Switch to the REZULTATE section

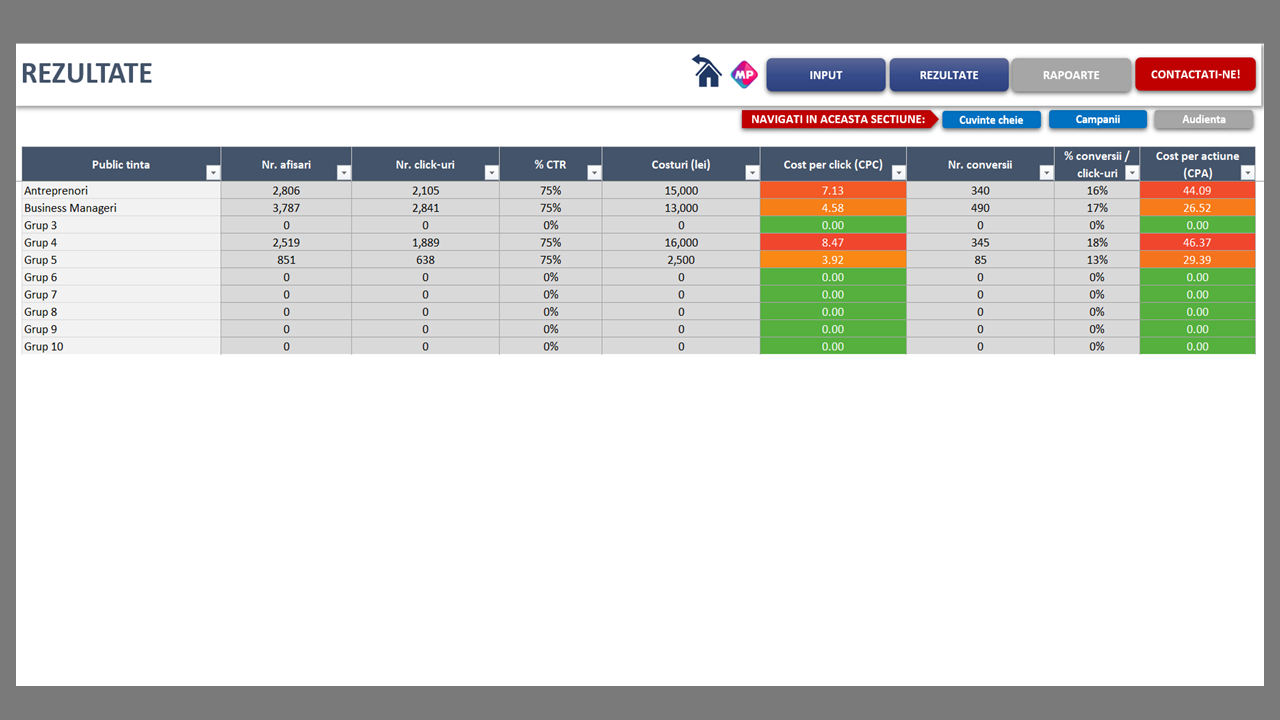[949, 75]
